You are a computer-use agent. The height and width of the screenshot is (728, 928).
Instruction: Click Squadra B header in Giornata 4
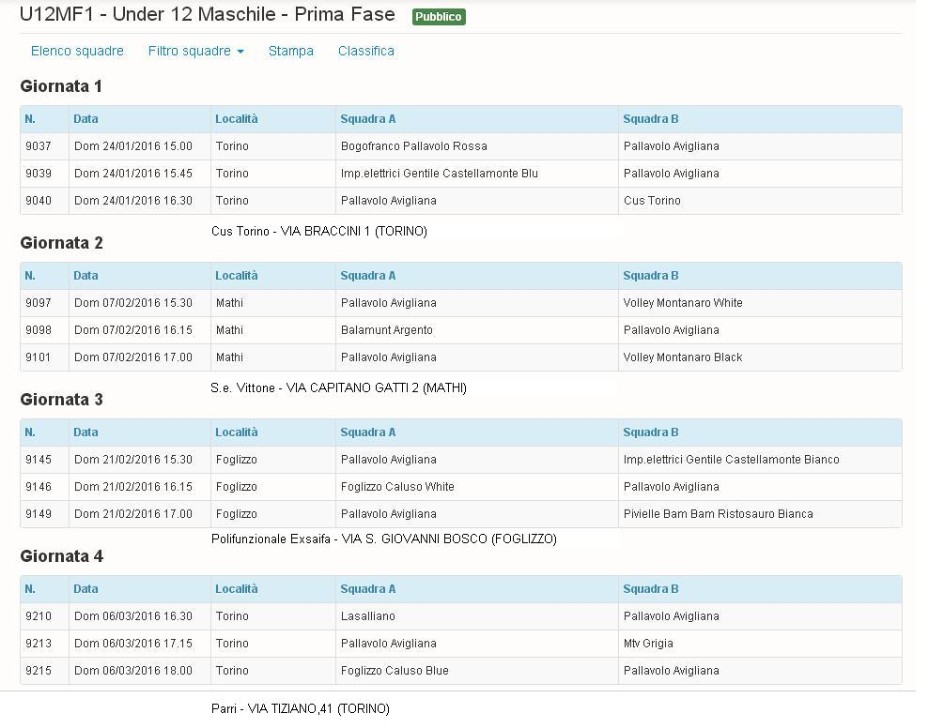pos(650,589)
